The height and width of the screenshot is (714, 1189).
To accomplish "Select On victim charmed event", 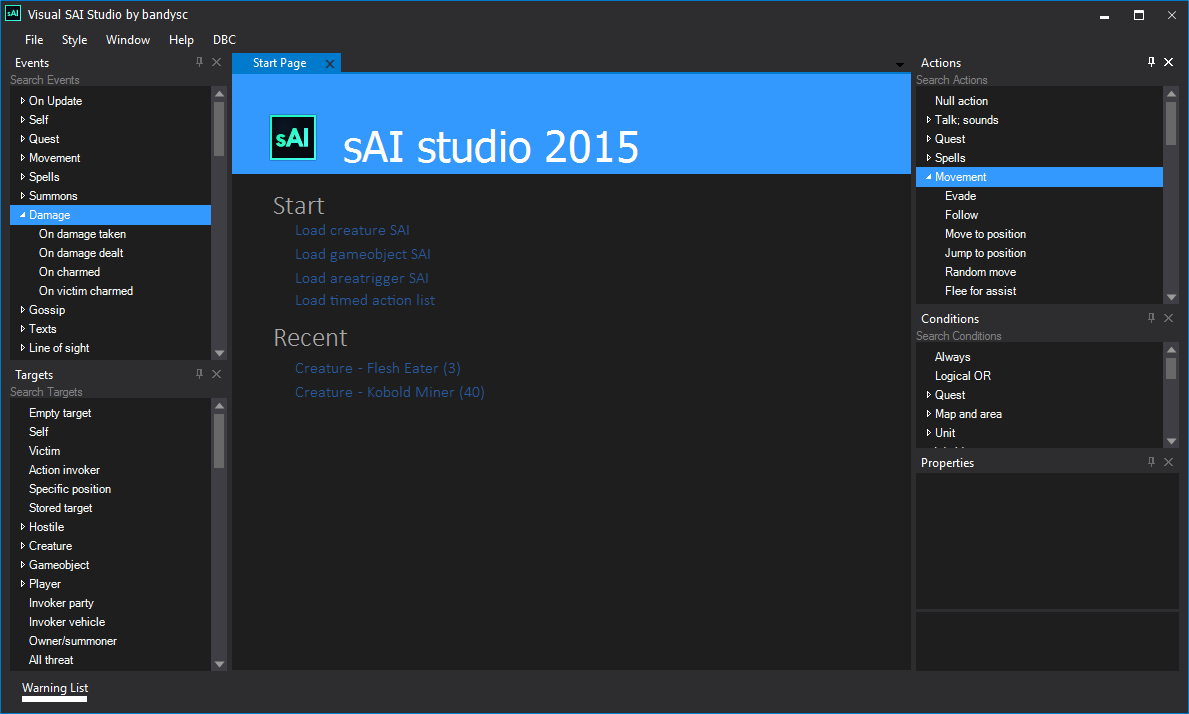I will click(x=86, y=290).
